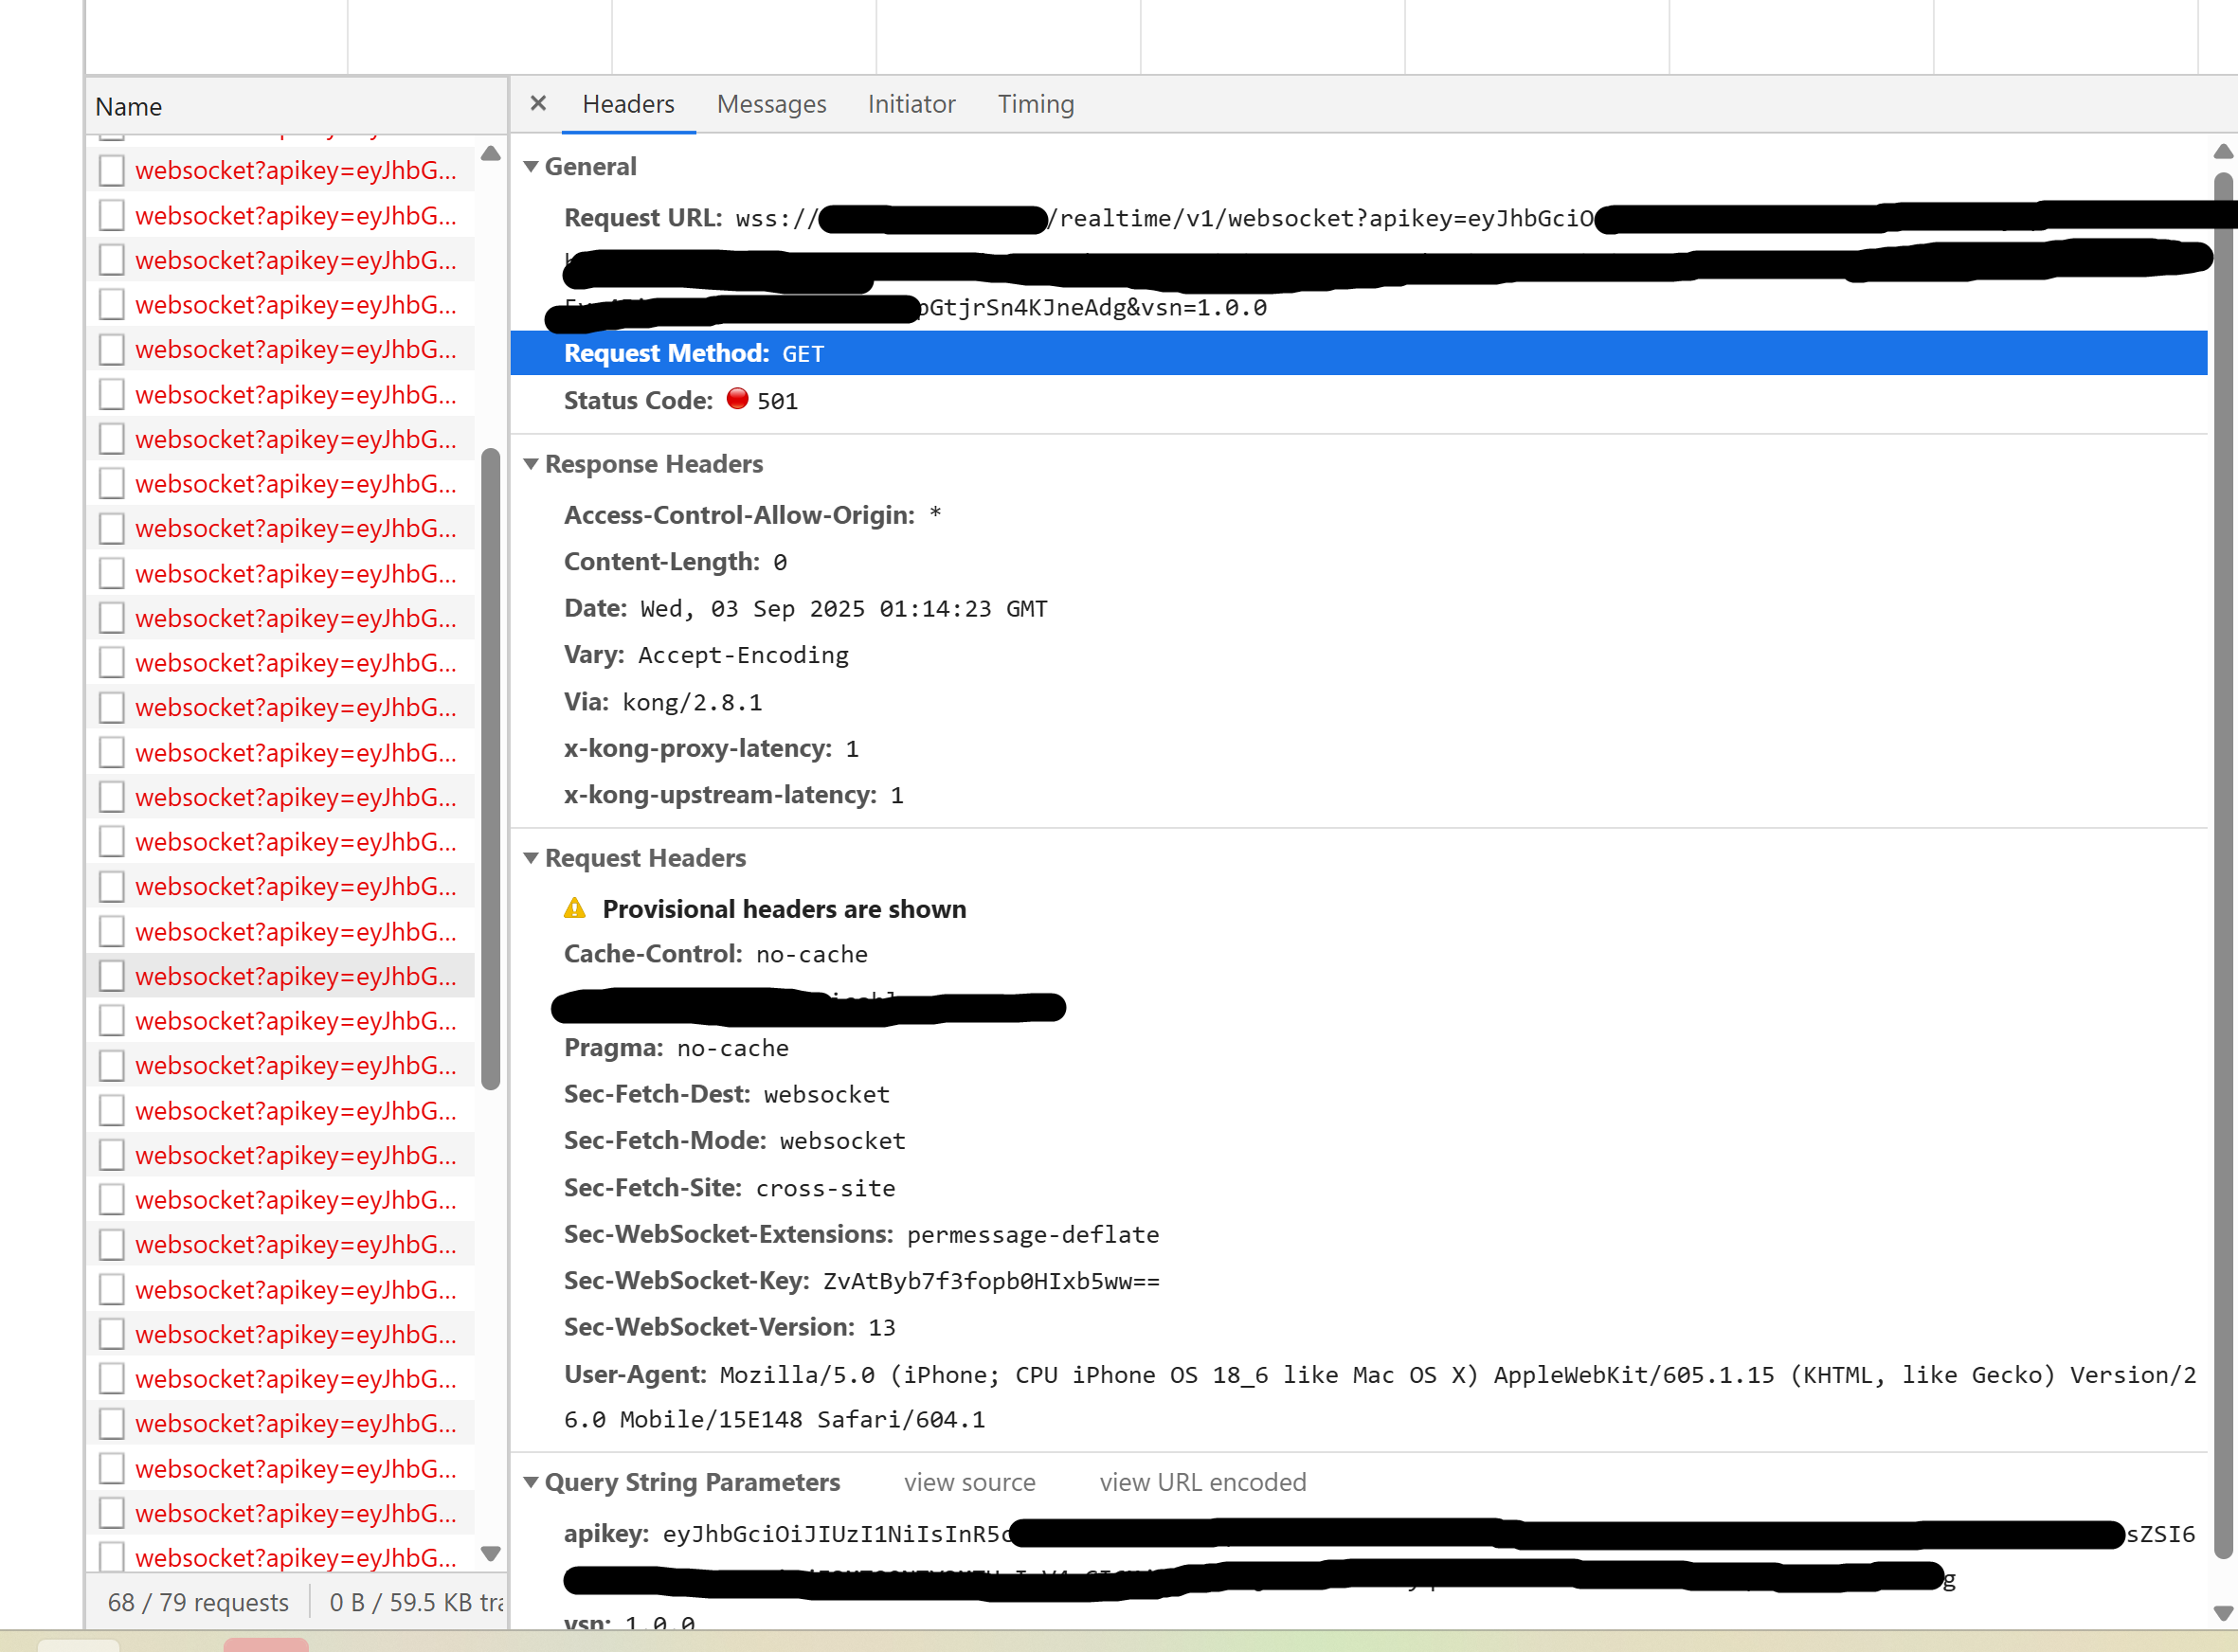Open the Initiator tab

[x=911, y=104]
